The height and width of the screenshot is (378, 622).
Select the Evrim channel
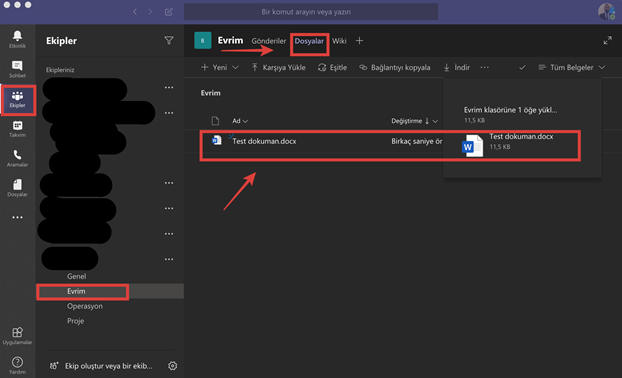pyautogui.click(x=110, y=291)
